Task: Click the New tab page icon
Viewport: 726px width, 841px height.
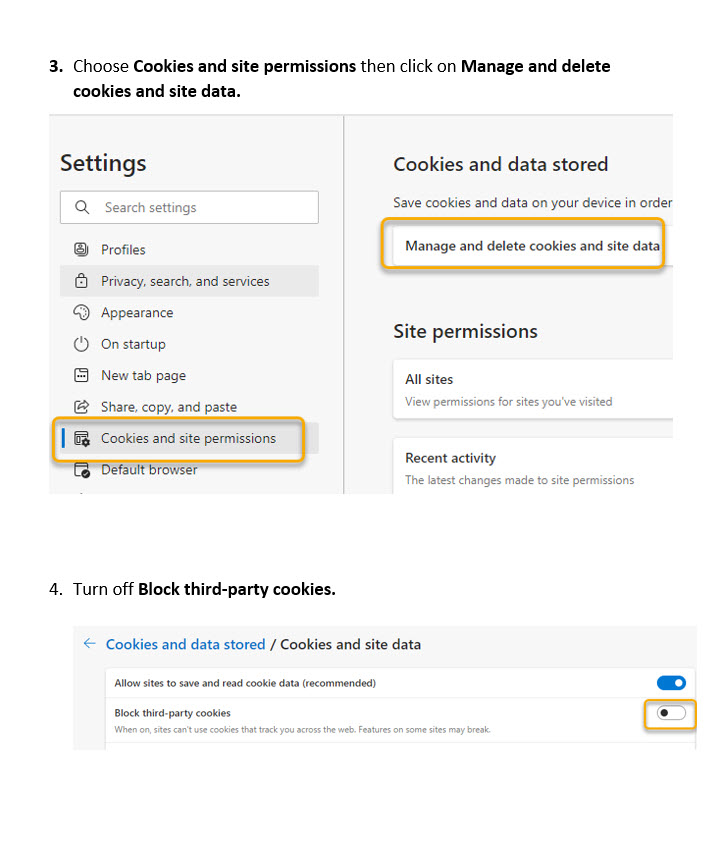Action: click(82, 376)
